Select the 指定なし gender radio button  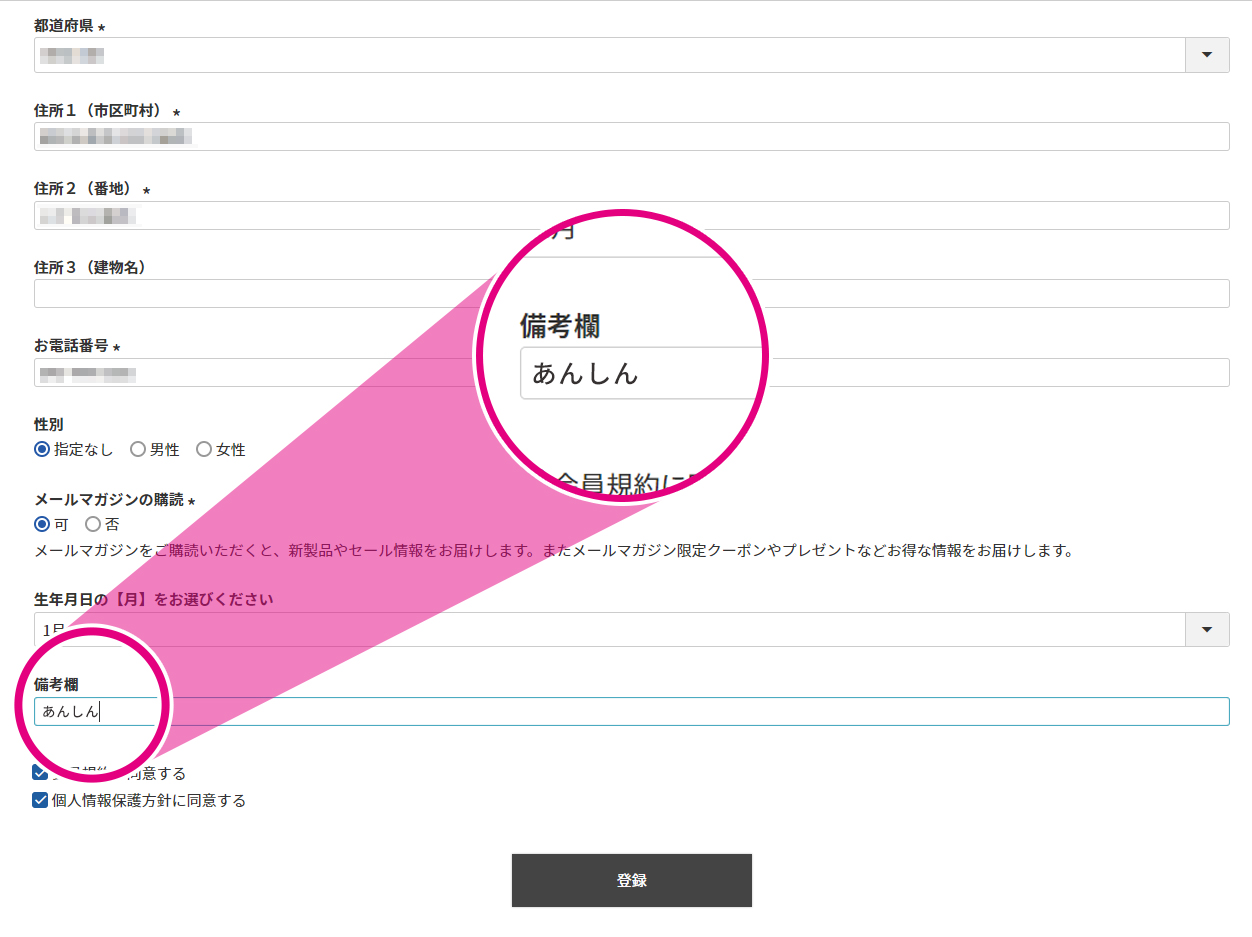tap(42, 450)
